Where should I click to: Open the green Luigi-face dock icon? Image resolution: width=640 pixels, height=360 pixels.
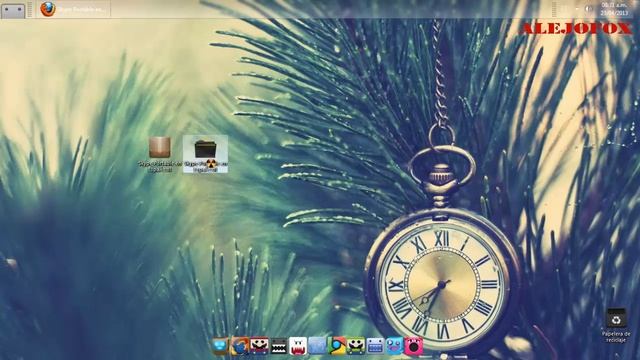[x=356, y=346]
